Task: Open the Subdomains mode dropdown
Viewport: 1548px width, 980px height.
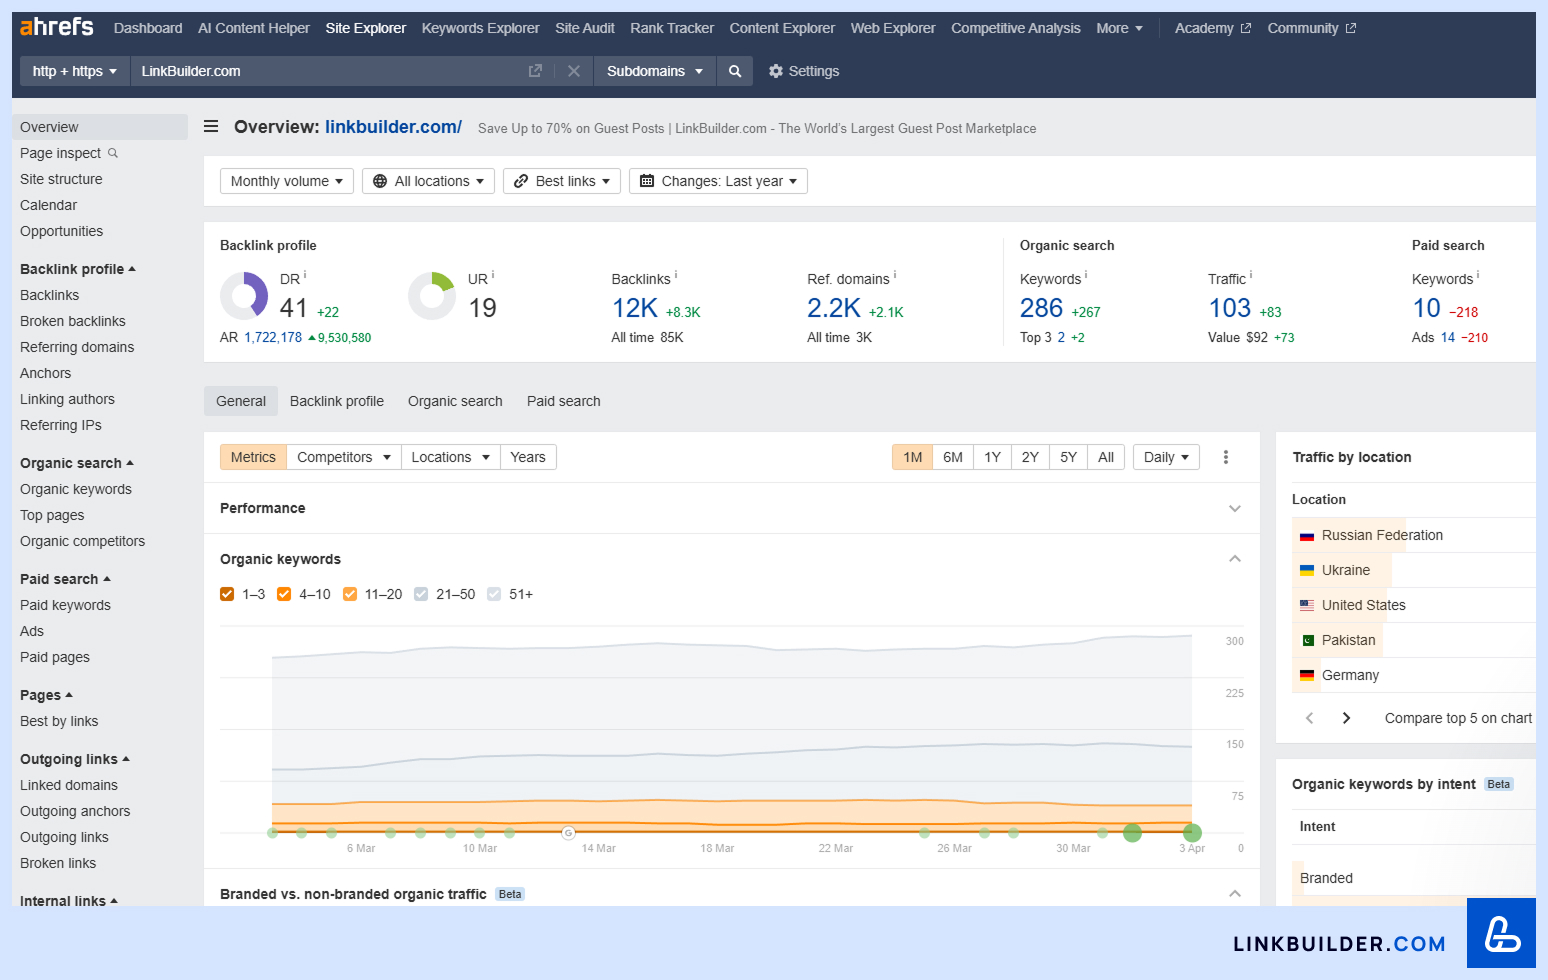Action: (655, 71)
